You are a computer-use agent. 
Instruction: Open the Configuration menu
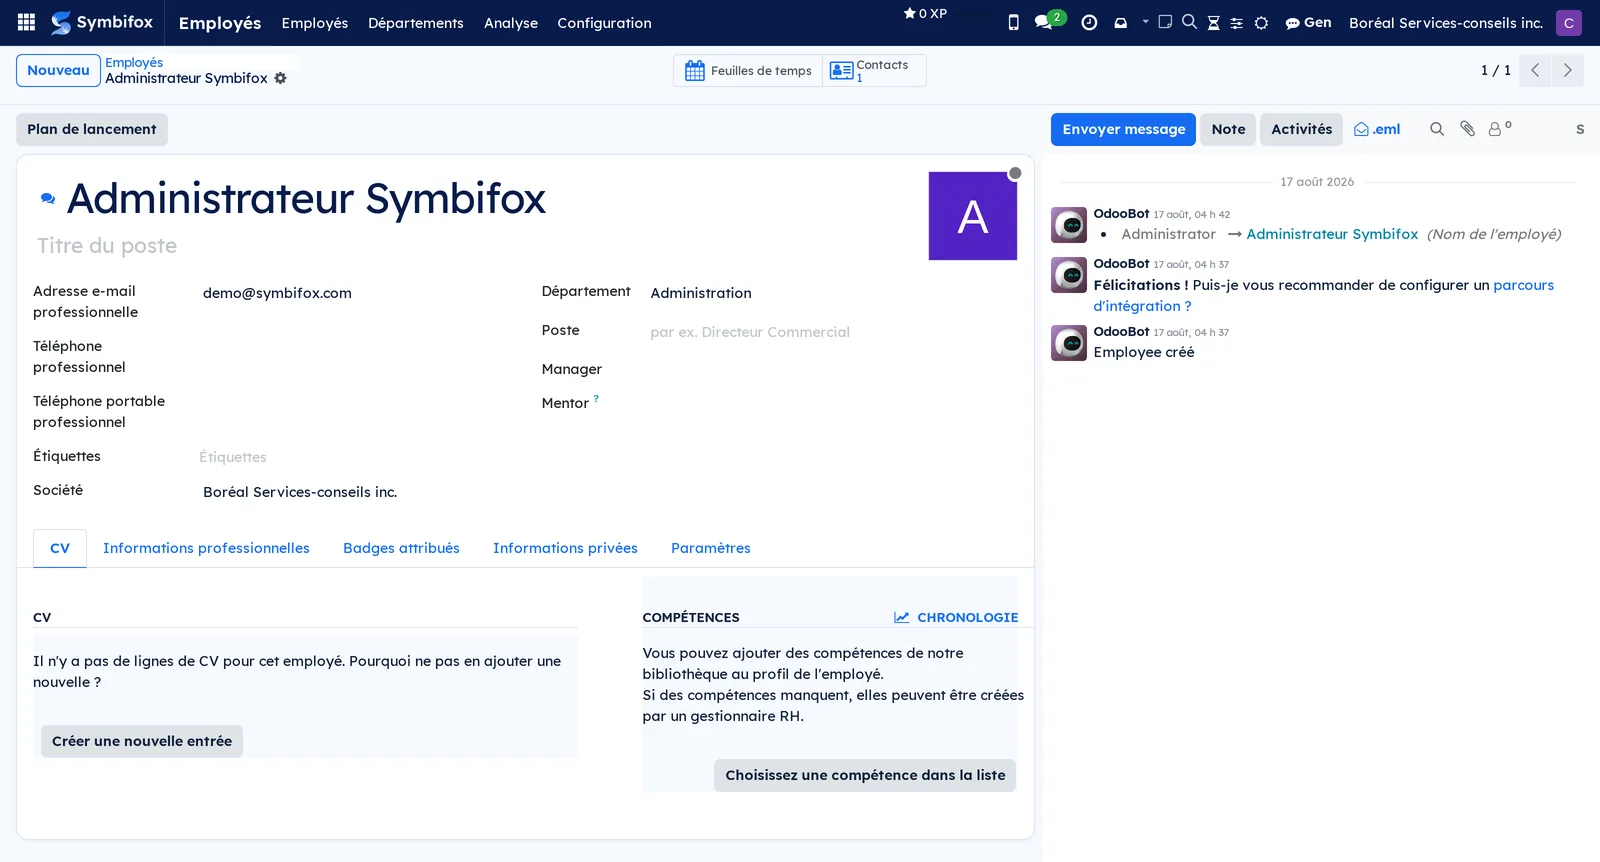[x=604, y=23]
